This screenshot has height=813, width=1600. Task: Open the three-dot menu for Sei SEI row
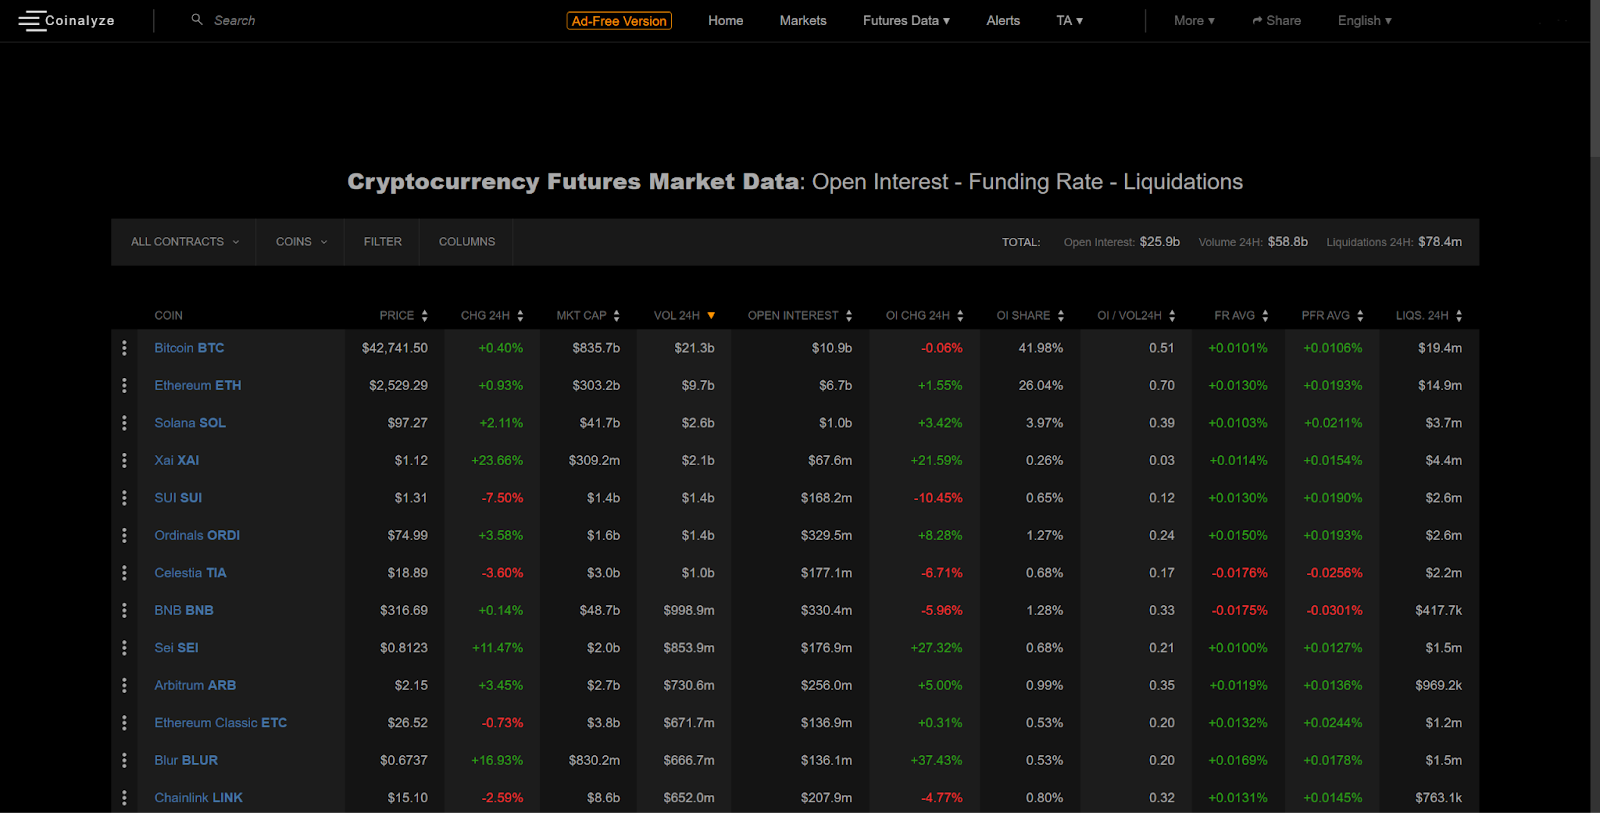(x=124, y=648)
